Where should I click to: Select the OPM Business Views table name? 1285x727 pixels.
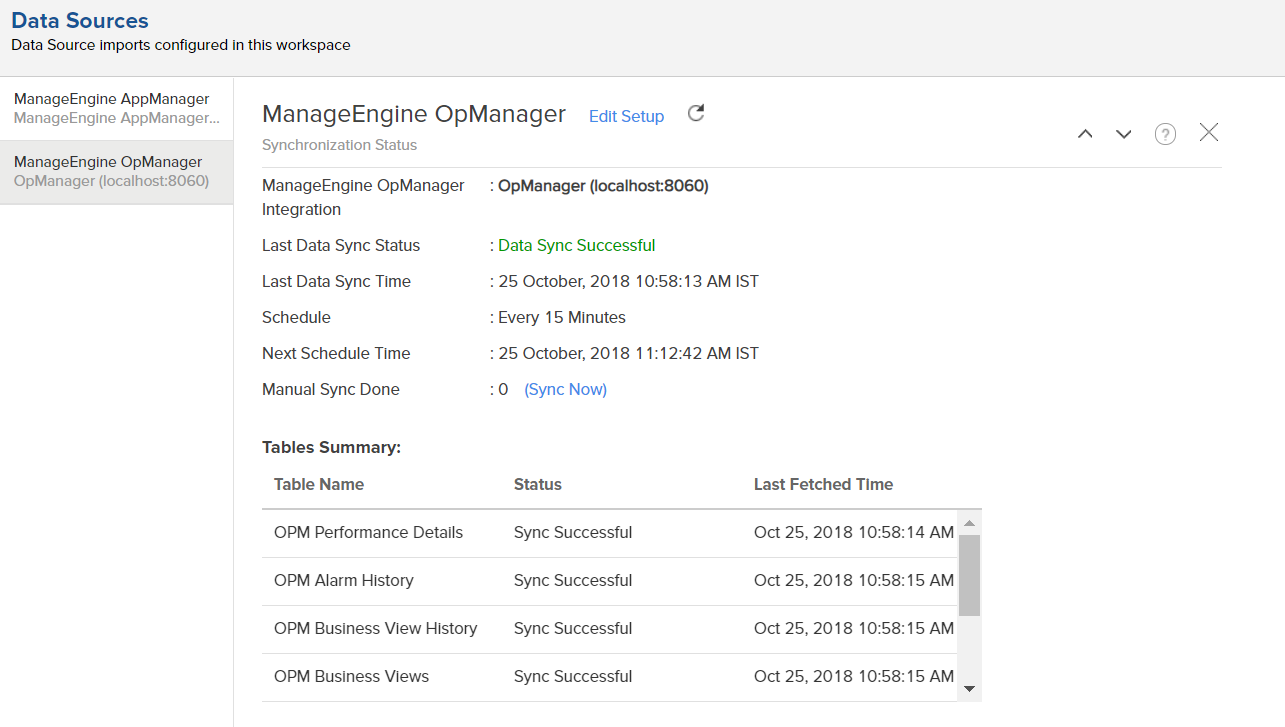point(351,676)
